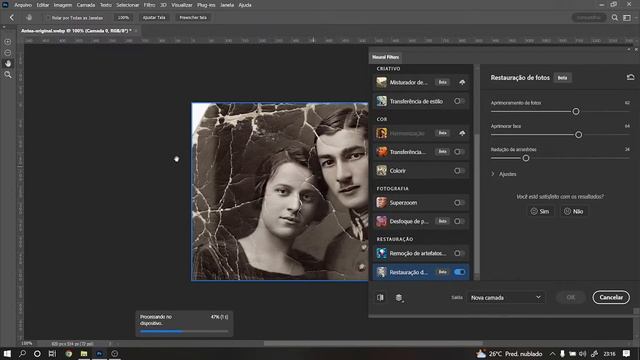Select the Hand tool in the options bar
The height and width of the screenshot is (360, 640).
pyautogui.click(x=29, y=18)
